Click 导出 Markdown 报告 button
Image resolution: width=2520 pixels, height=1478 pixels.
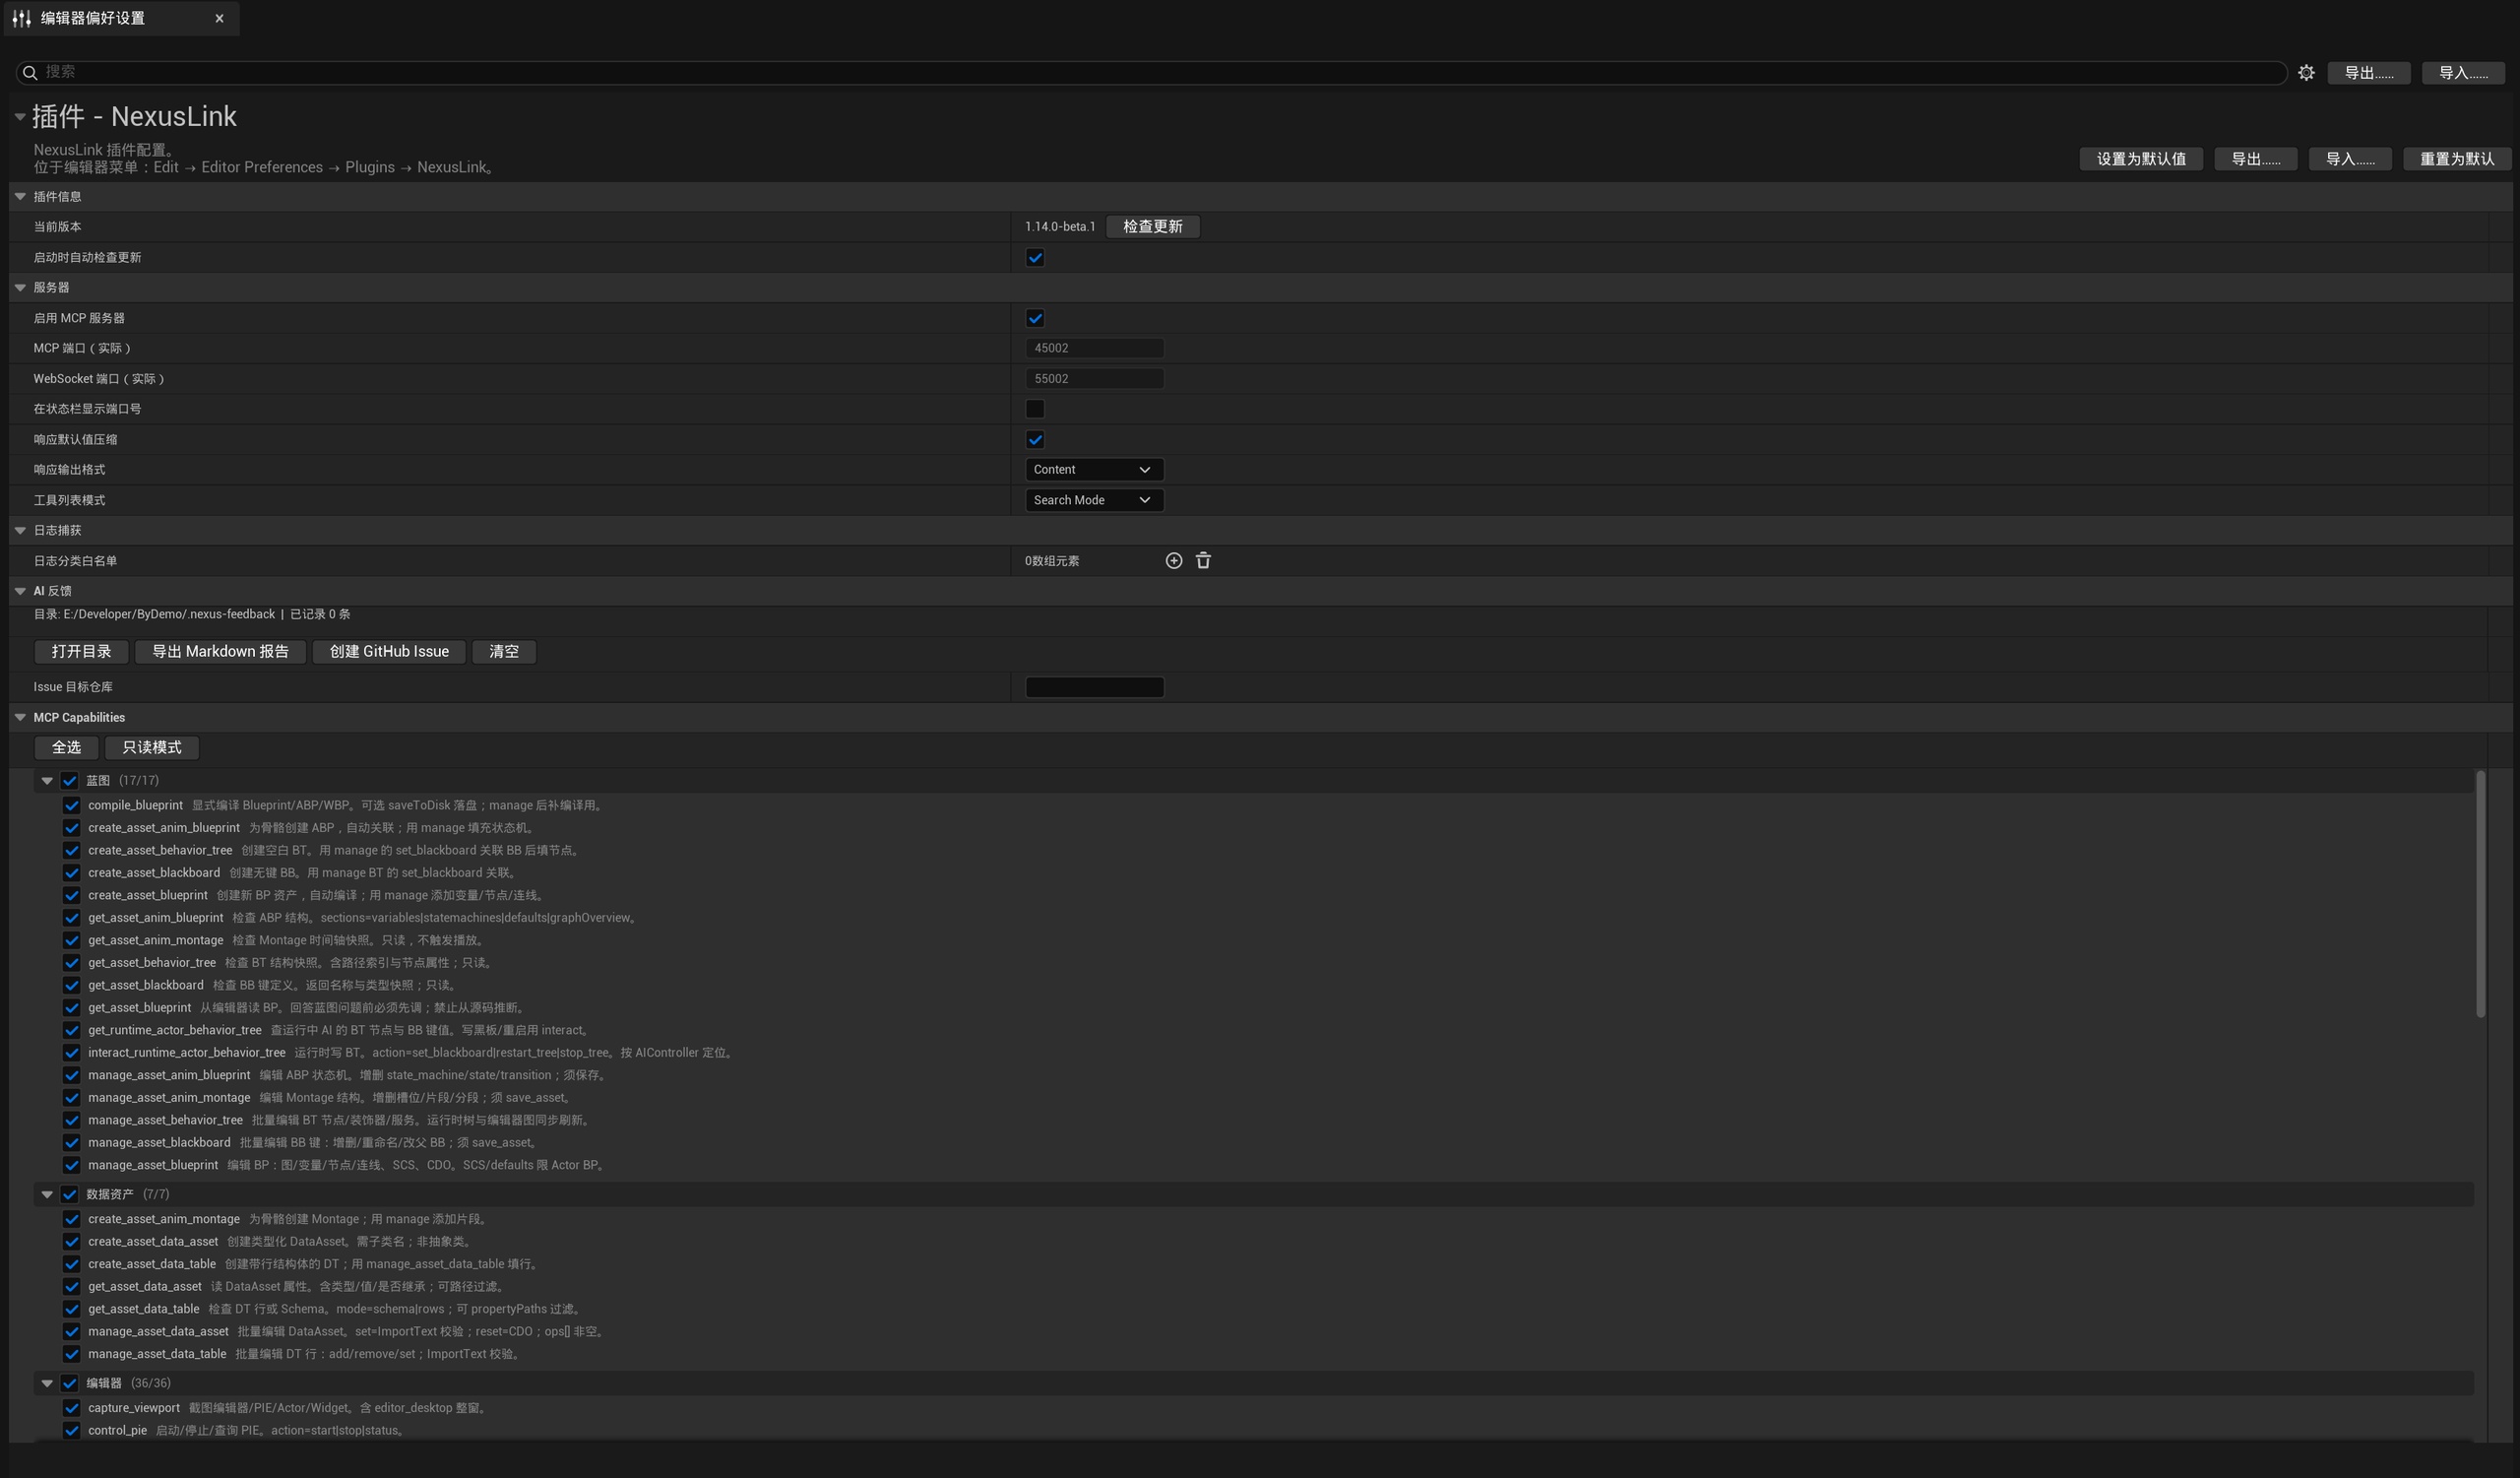coord(220,652)
